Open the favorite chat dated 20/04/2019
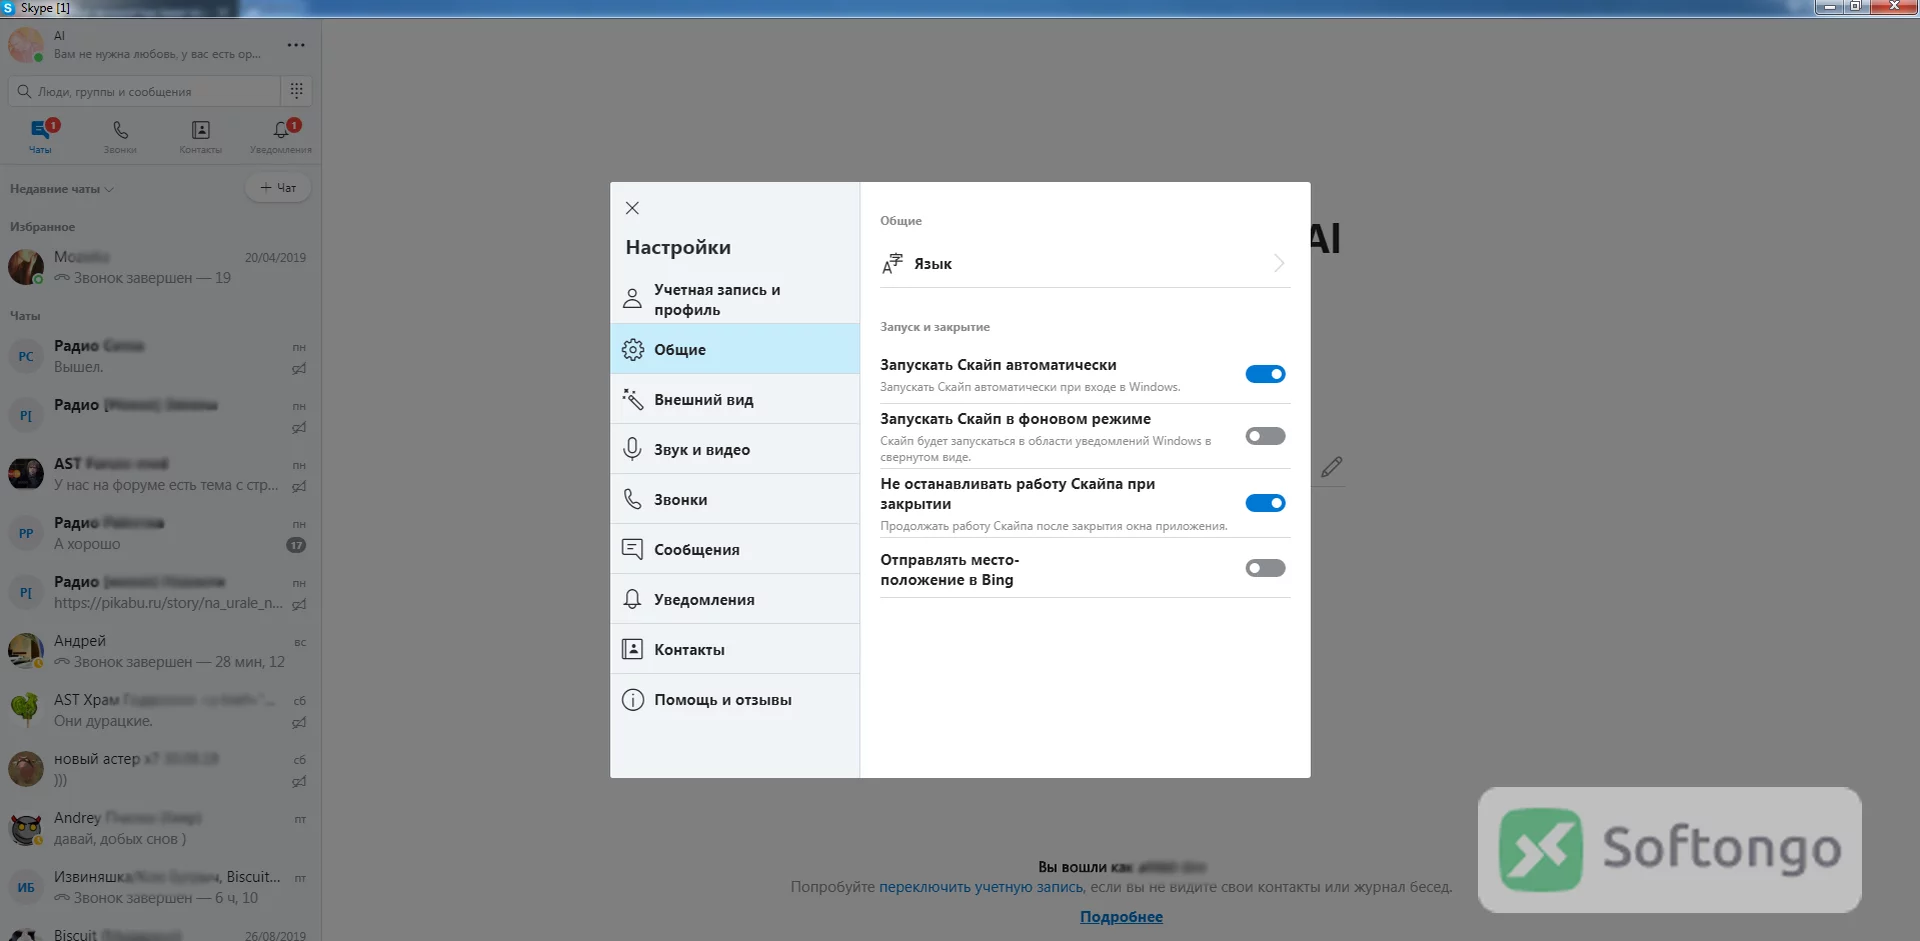 tap(160, 267)
